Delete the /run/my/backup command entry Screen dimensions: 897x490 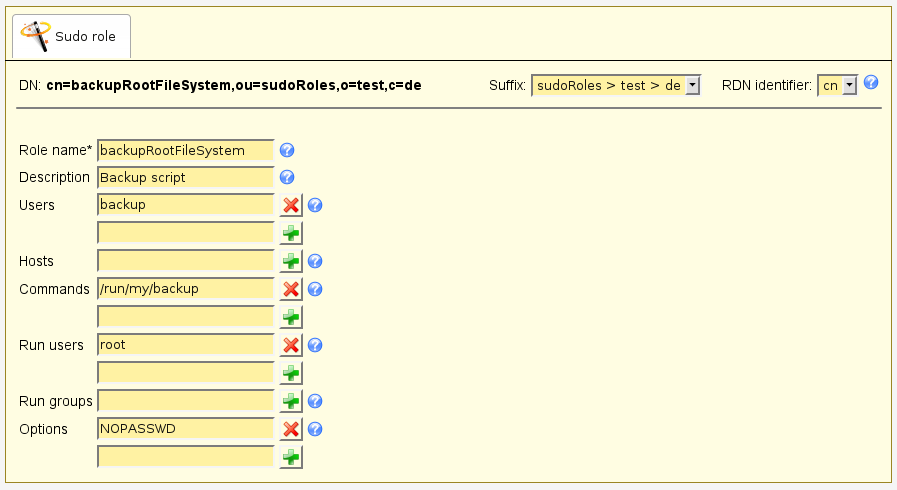[291, 289]
